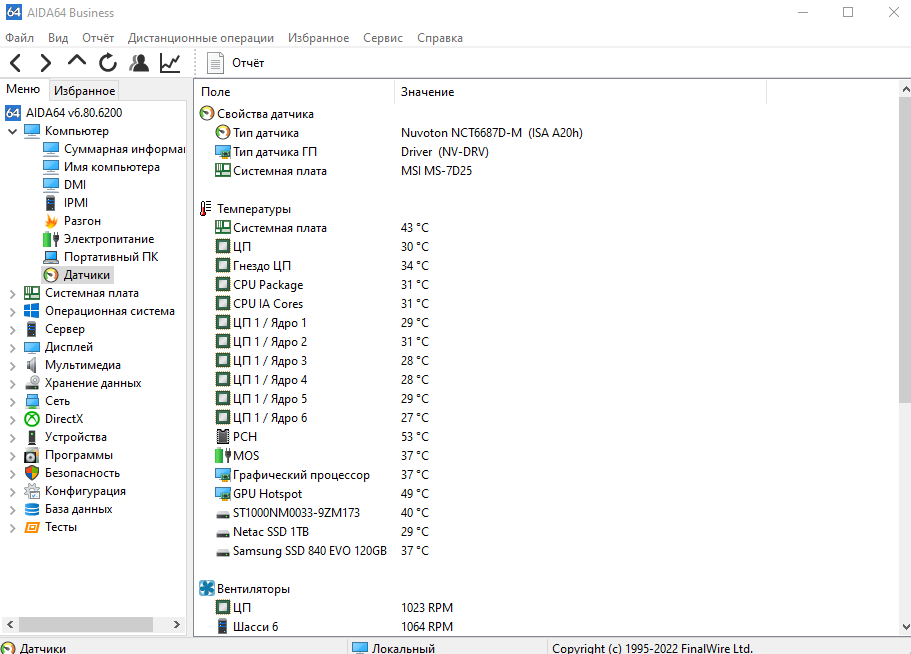
Task: Click the Мультимедиа speaker icon
Action: coord(32,365)
